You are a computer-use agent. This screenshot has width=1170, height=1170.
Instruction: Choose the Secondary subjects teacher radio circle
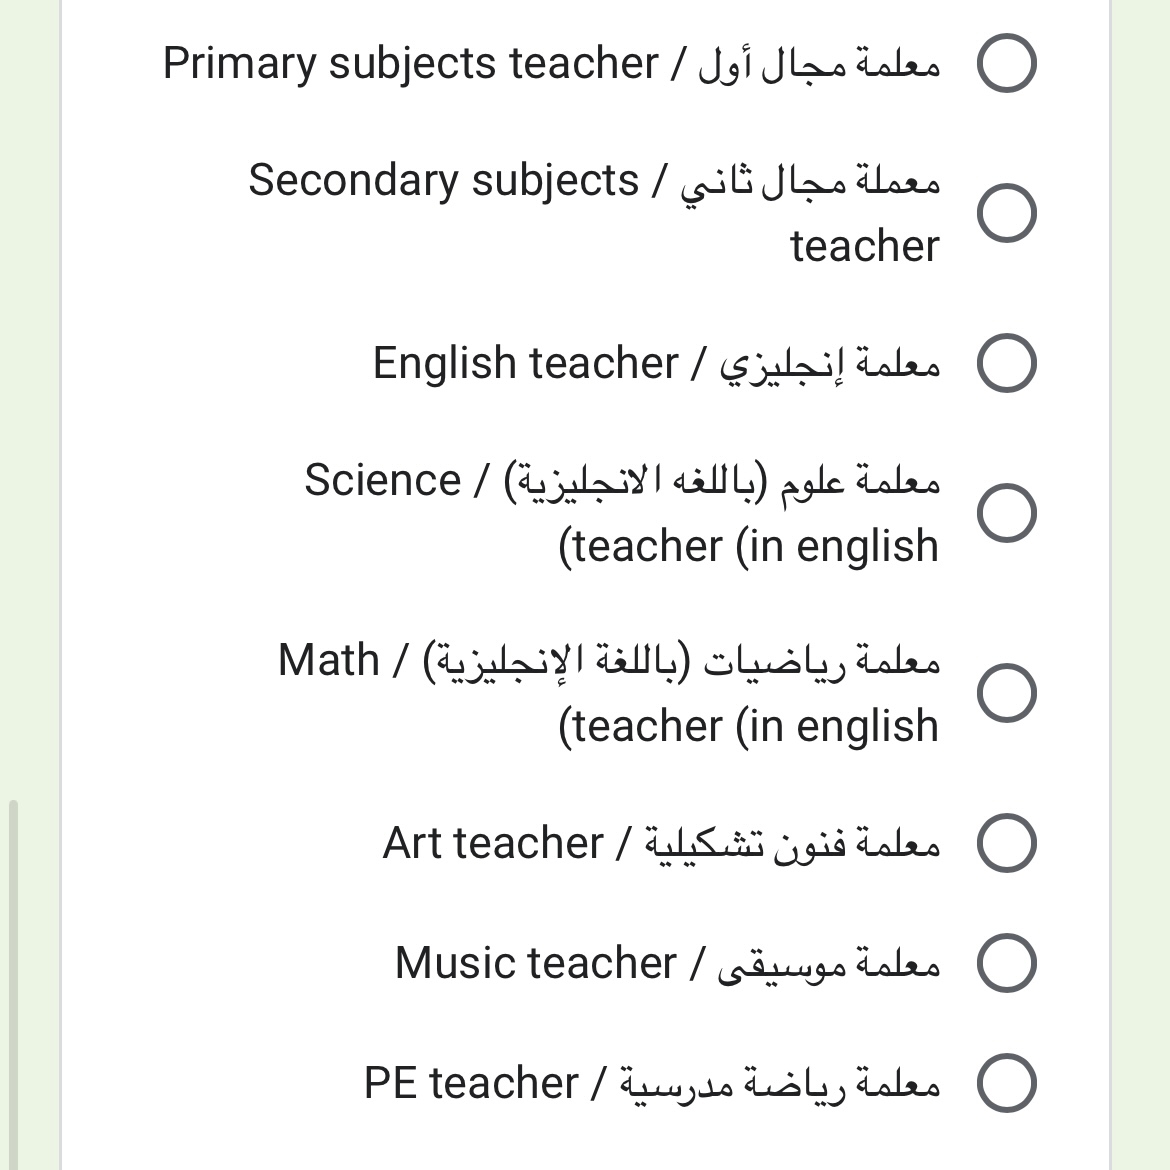click(x=1007, y=213)
